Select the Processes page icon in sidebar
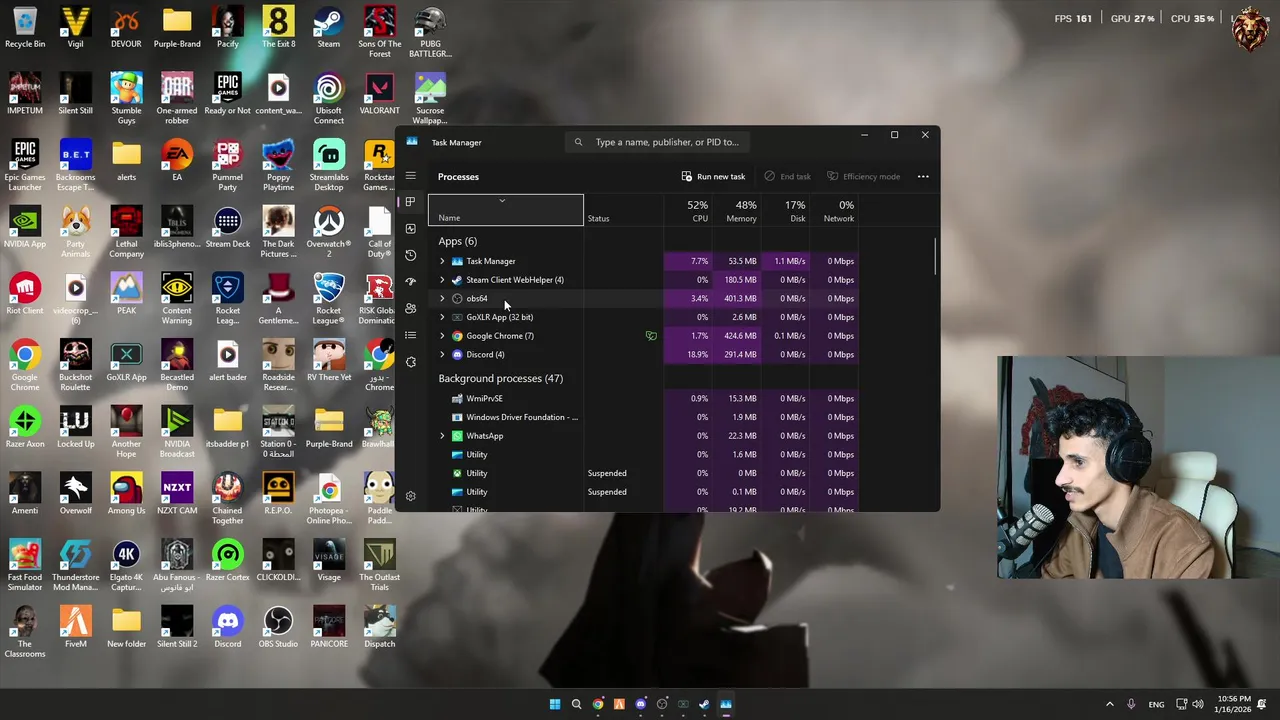Screen dimensions: 1280x720 [410, 202]
